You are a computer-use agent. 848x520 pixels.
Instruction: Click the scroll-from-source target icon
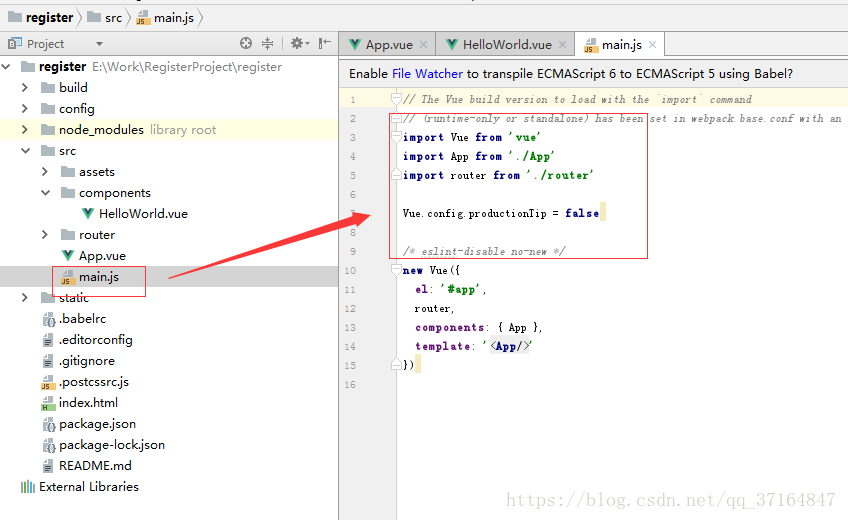tap(246, 43)
